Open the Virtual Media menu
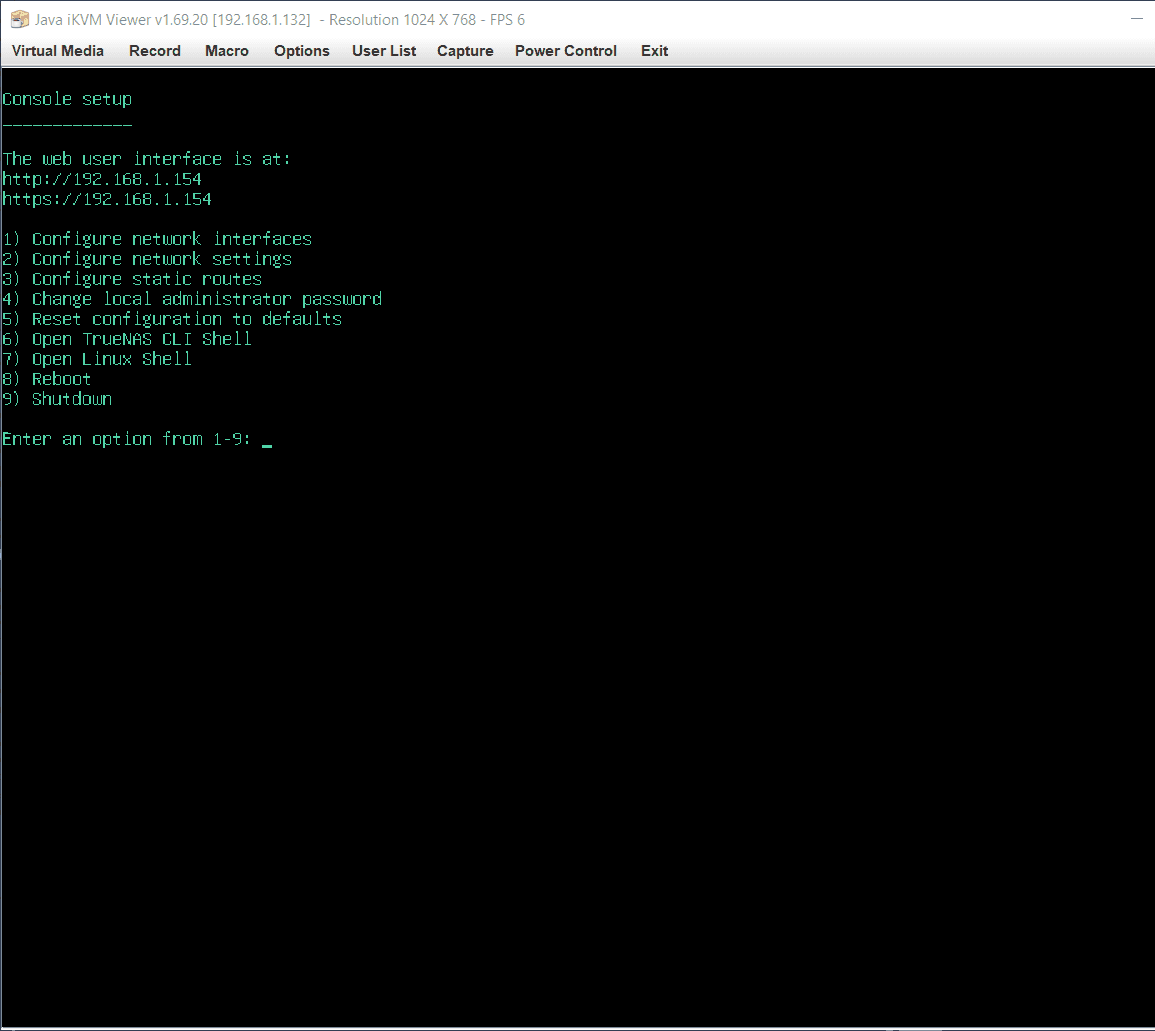 pos(57,51)
